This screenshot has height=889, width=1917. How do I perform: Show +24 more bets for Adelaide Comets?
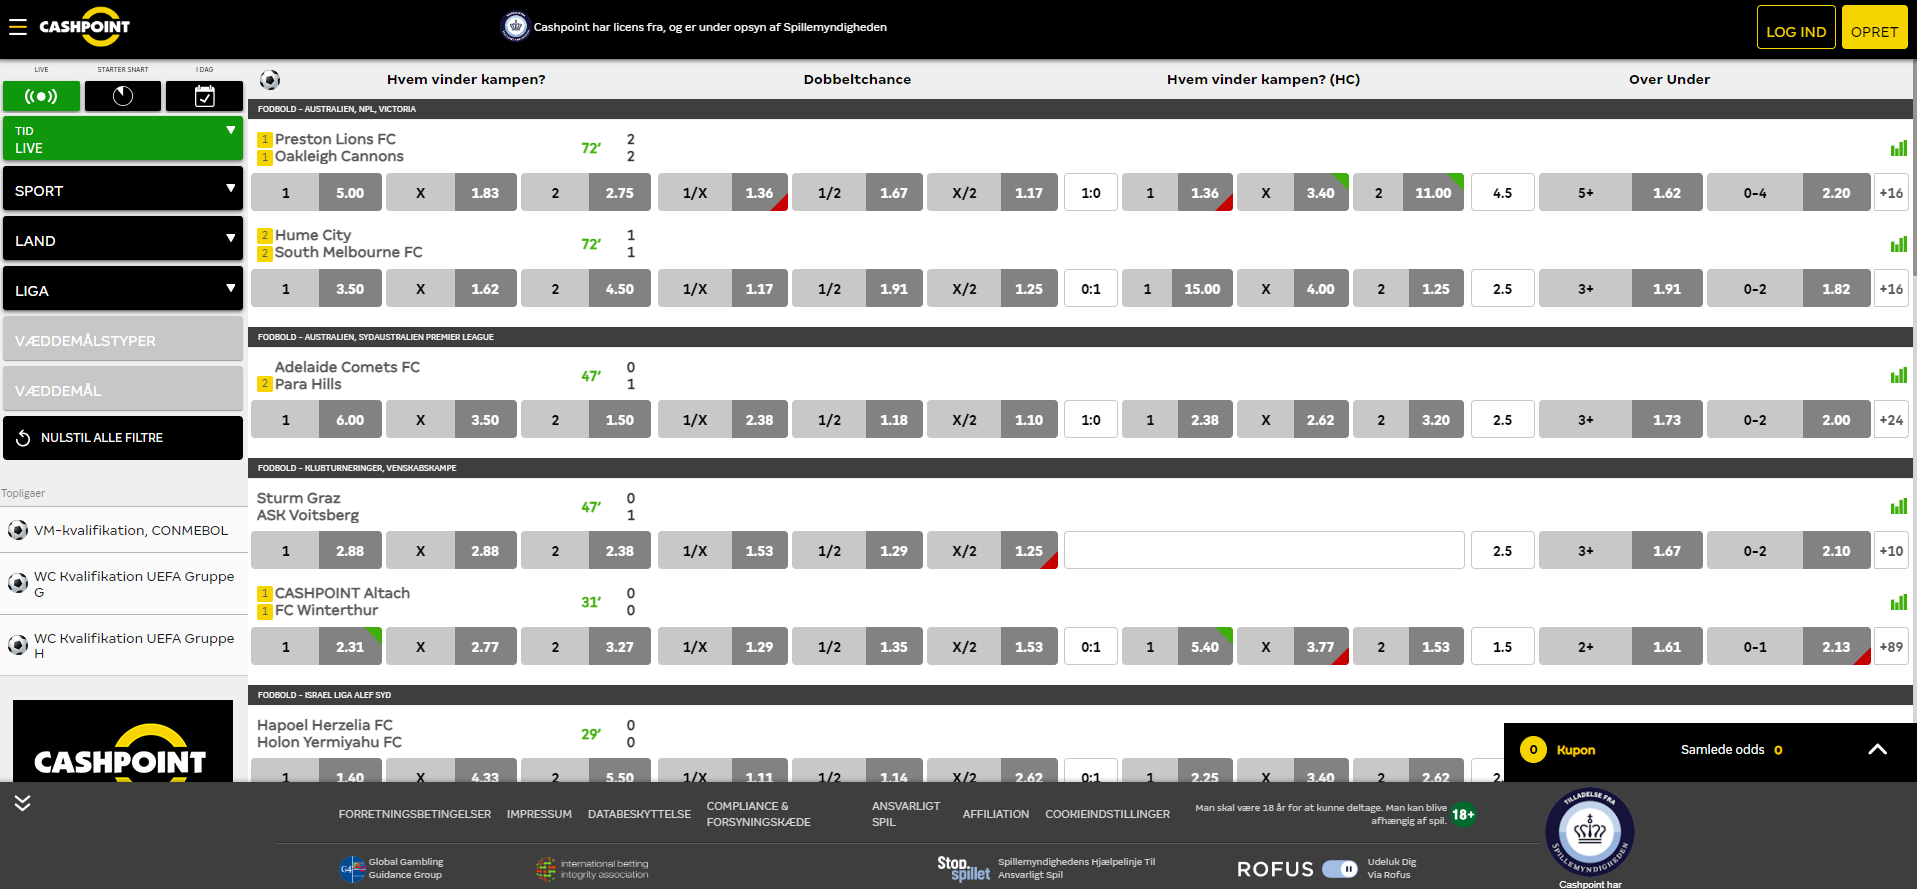[1891, 420]
